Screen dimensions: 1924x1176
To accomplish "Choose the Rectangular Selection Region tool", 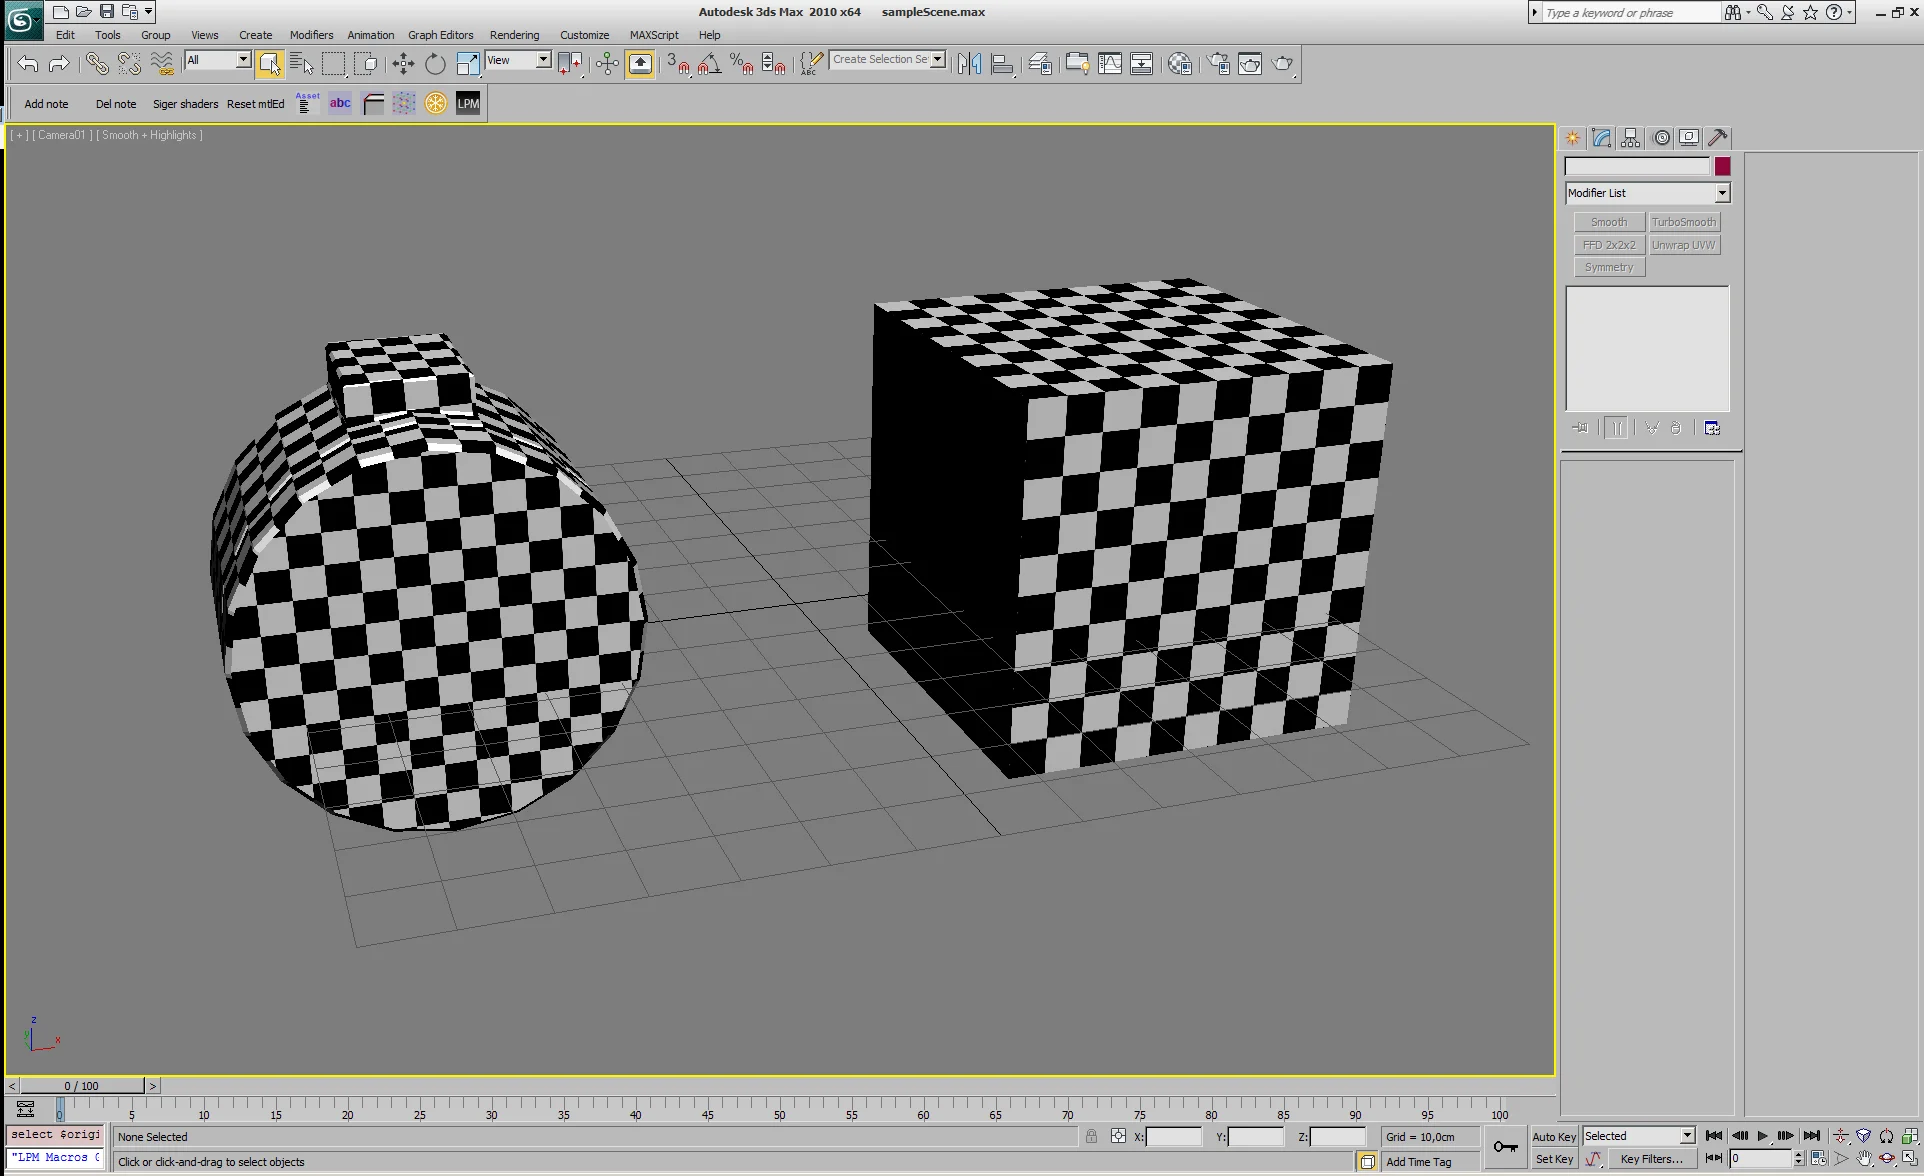I will point(333,64).
